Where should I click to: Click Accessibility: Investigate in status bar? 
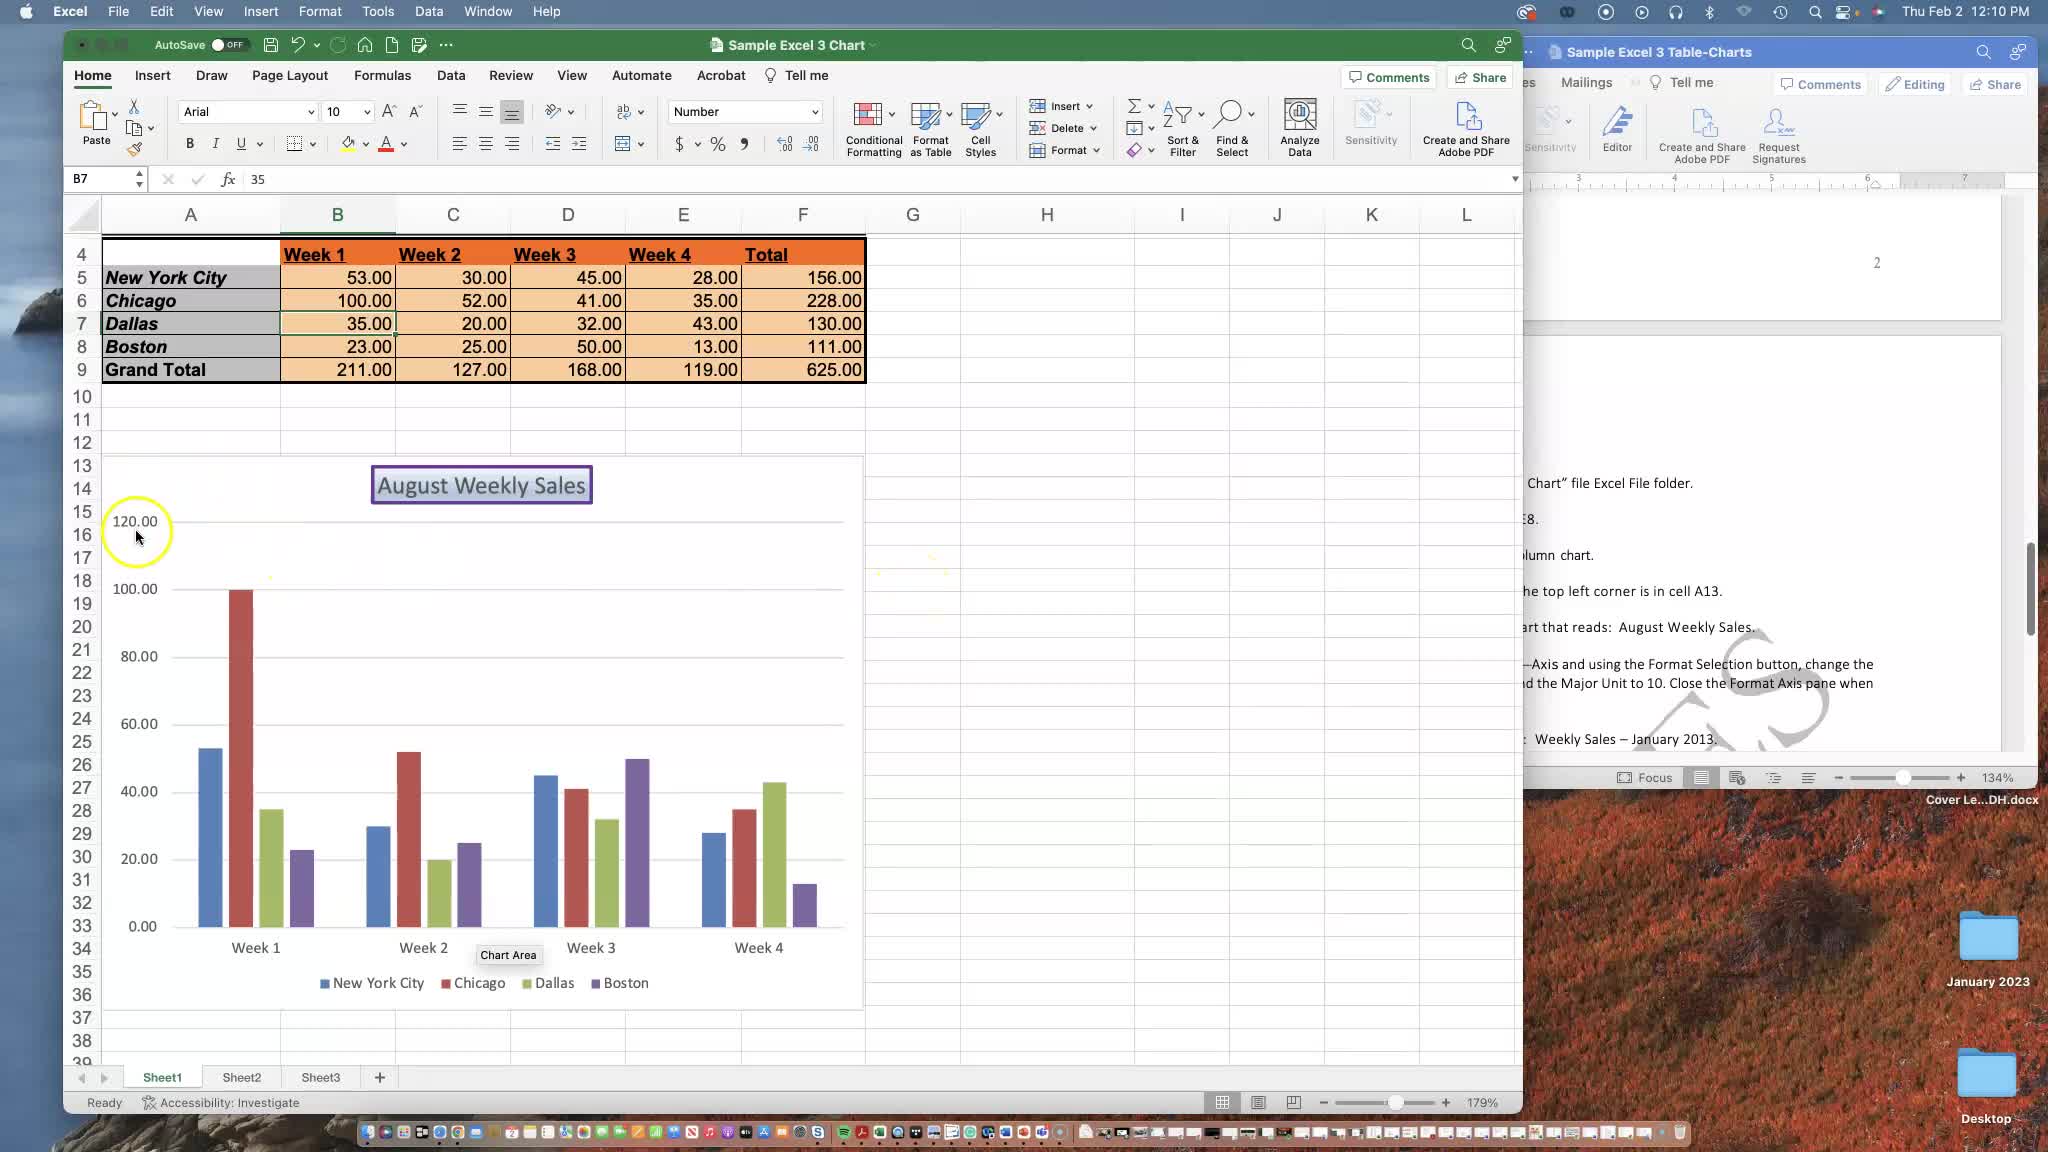221,1102
